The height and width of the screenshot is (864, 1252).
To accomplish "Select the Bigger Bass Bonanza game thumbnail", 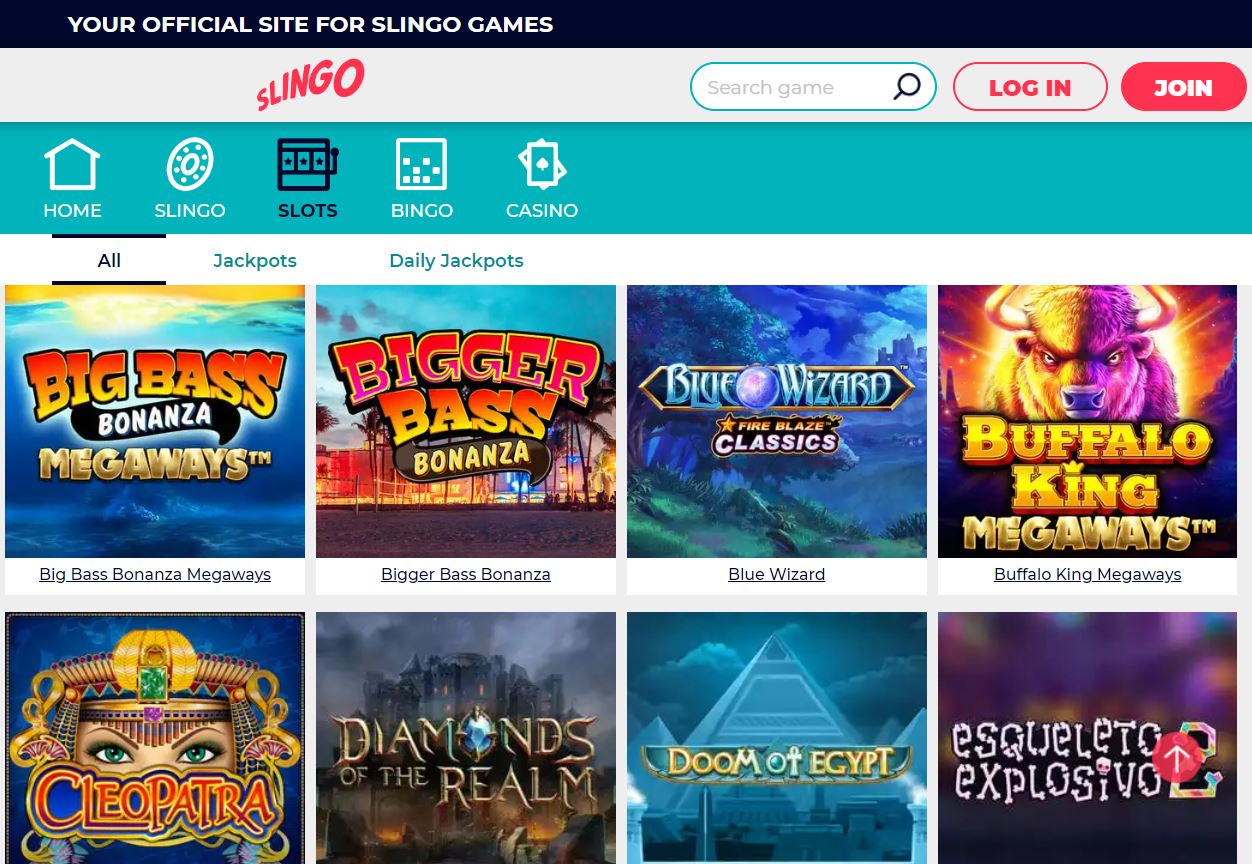I will click(x=466, y=421).
